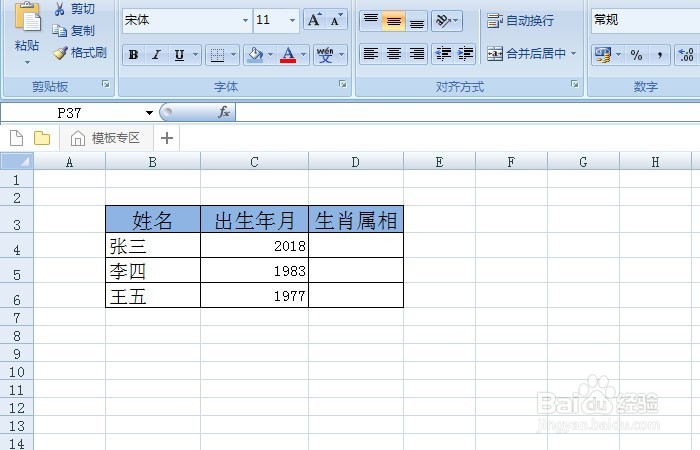700x450 pixels.
Task: Apply fill color paint bucket
Action: click(255, 55)
